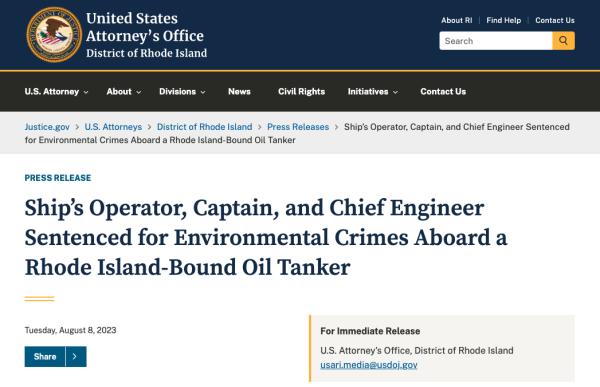600x387 pixels.
Task: Select Contact Us in the main navigation bar
Action: pyautogui.click(x=443, y=91)
